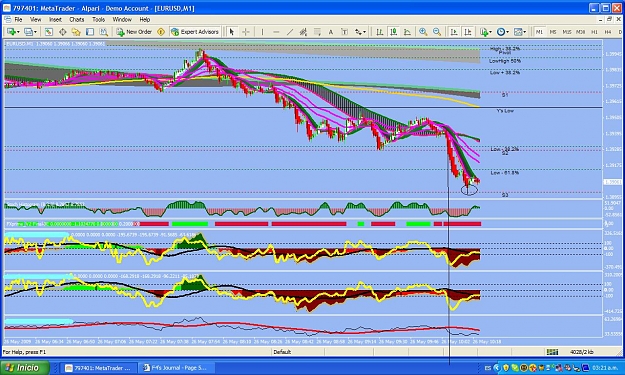The height and width of the screenshot is (375, 625).
Task: Expand the Templates dropdown arrow
Action: (x=525, y=32)
